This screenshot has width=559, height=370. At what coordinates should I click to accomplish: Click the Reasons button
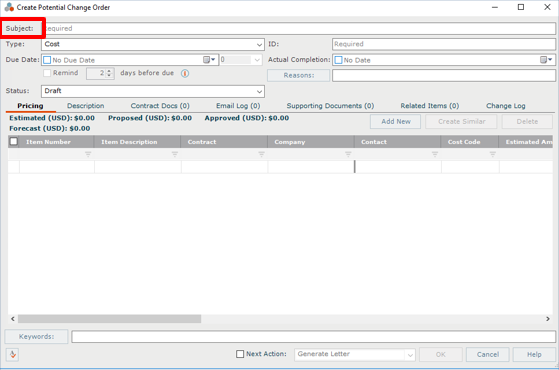pyautogui.click(x=299, y=76)
